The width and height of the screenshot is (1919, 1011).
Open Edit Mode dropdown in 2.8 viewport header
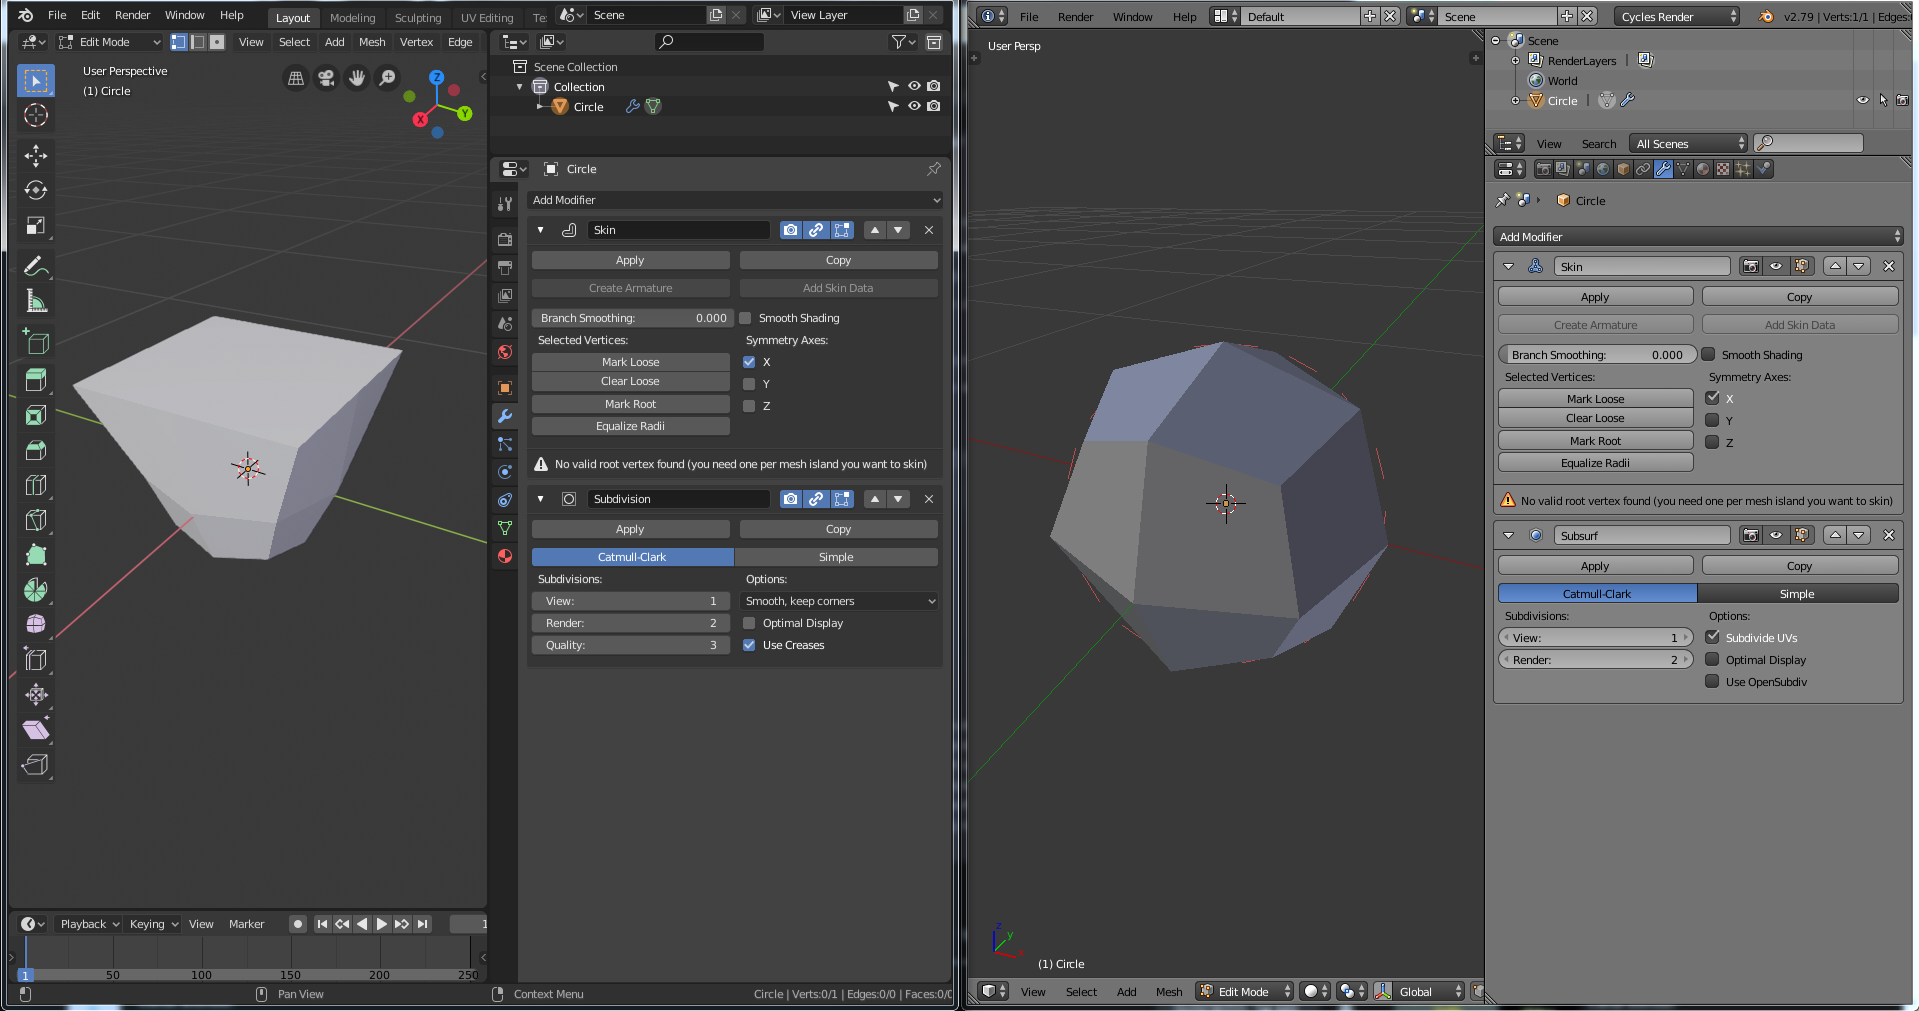(x=110, y=42)
